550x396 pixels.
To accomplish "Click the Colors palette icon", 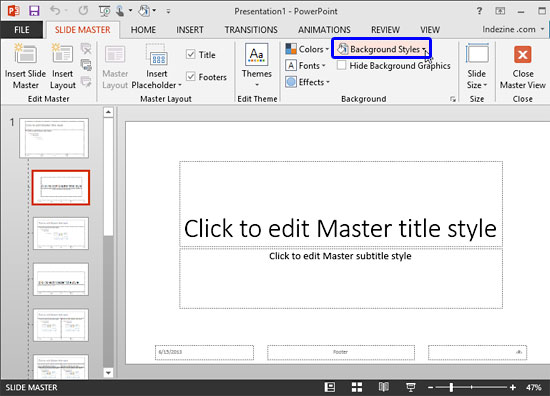I will (x=291, y=49).
